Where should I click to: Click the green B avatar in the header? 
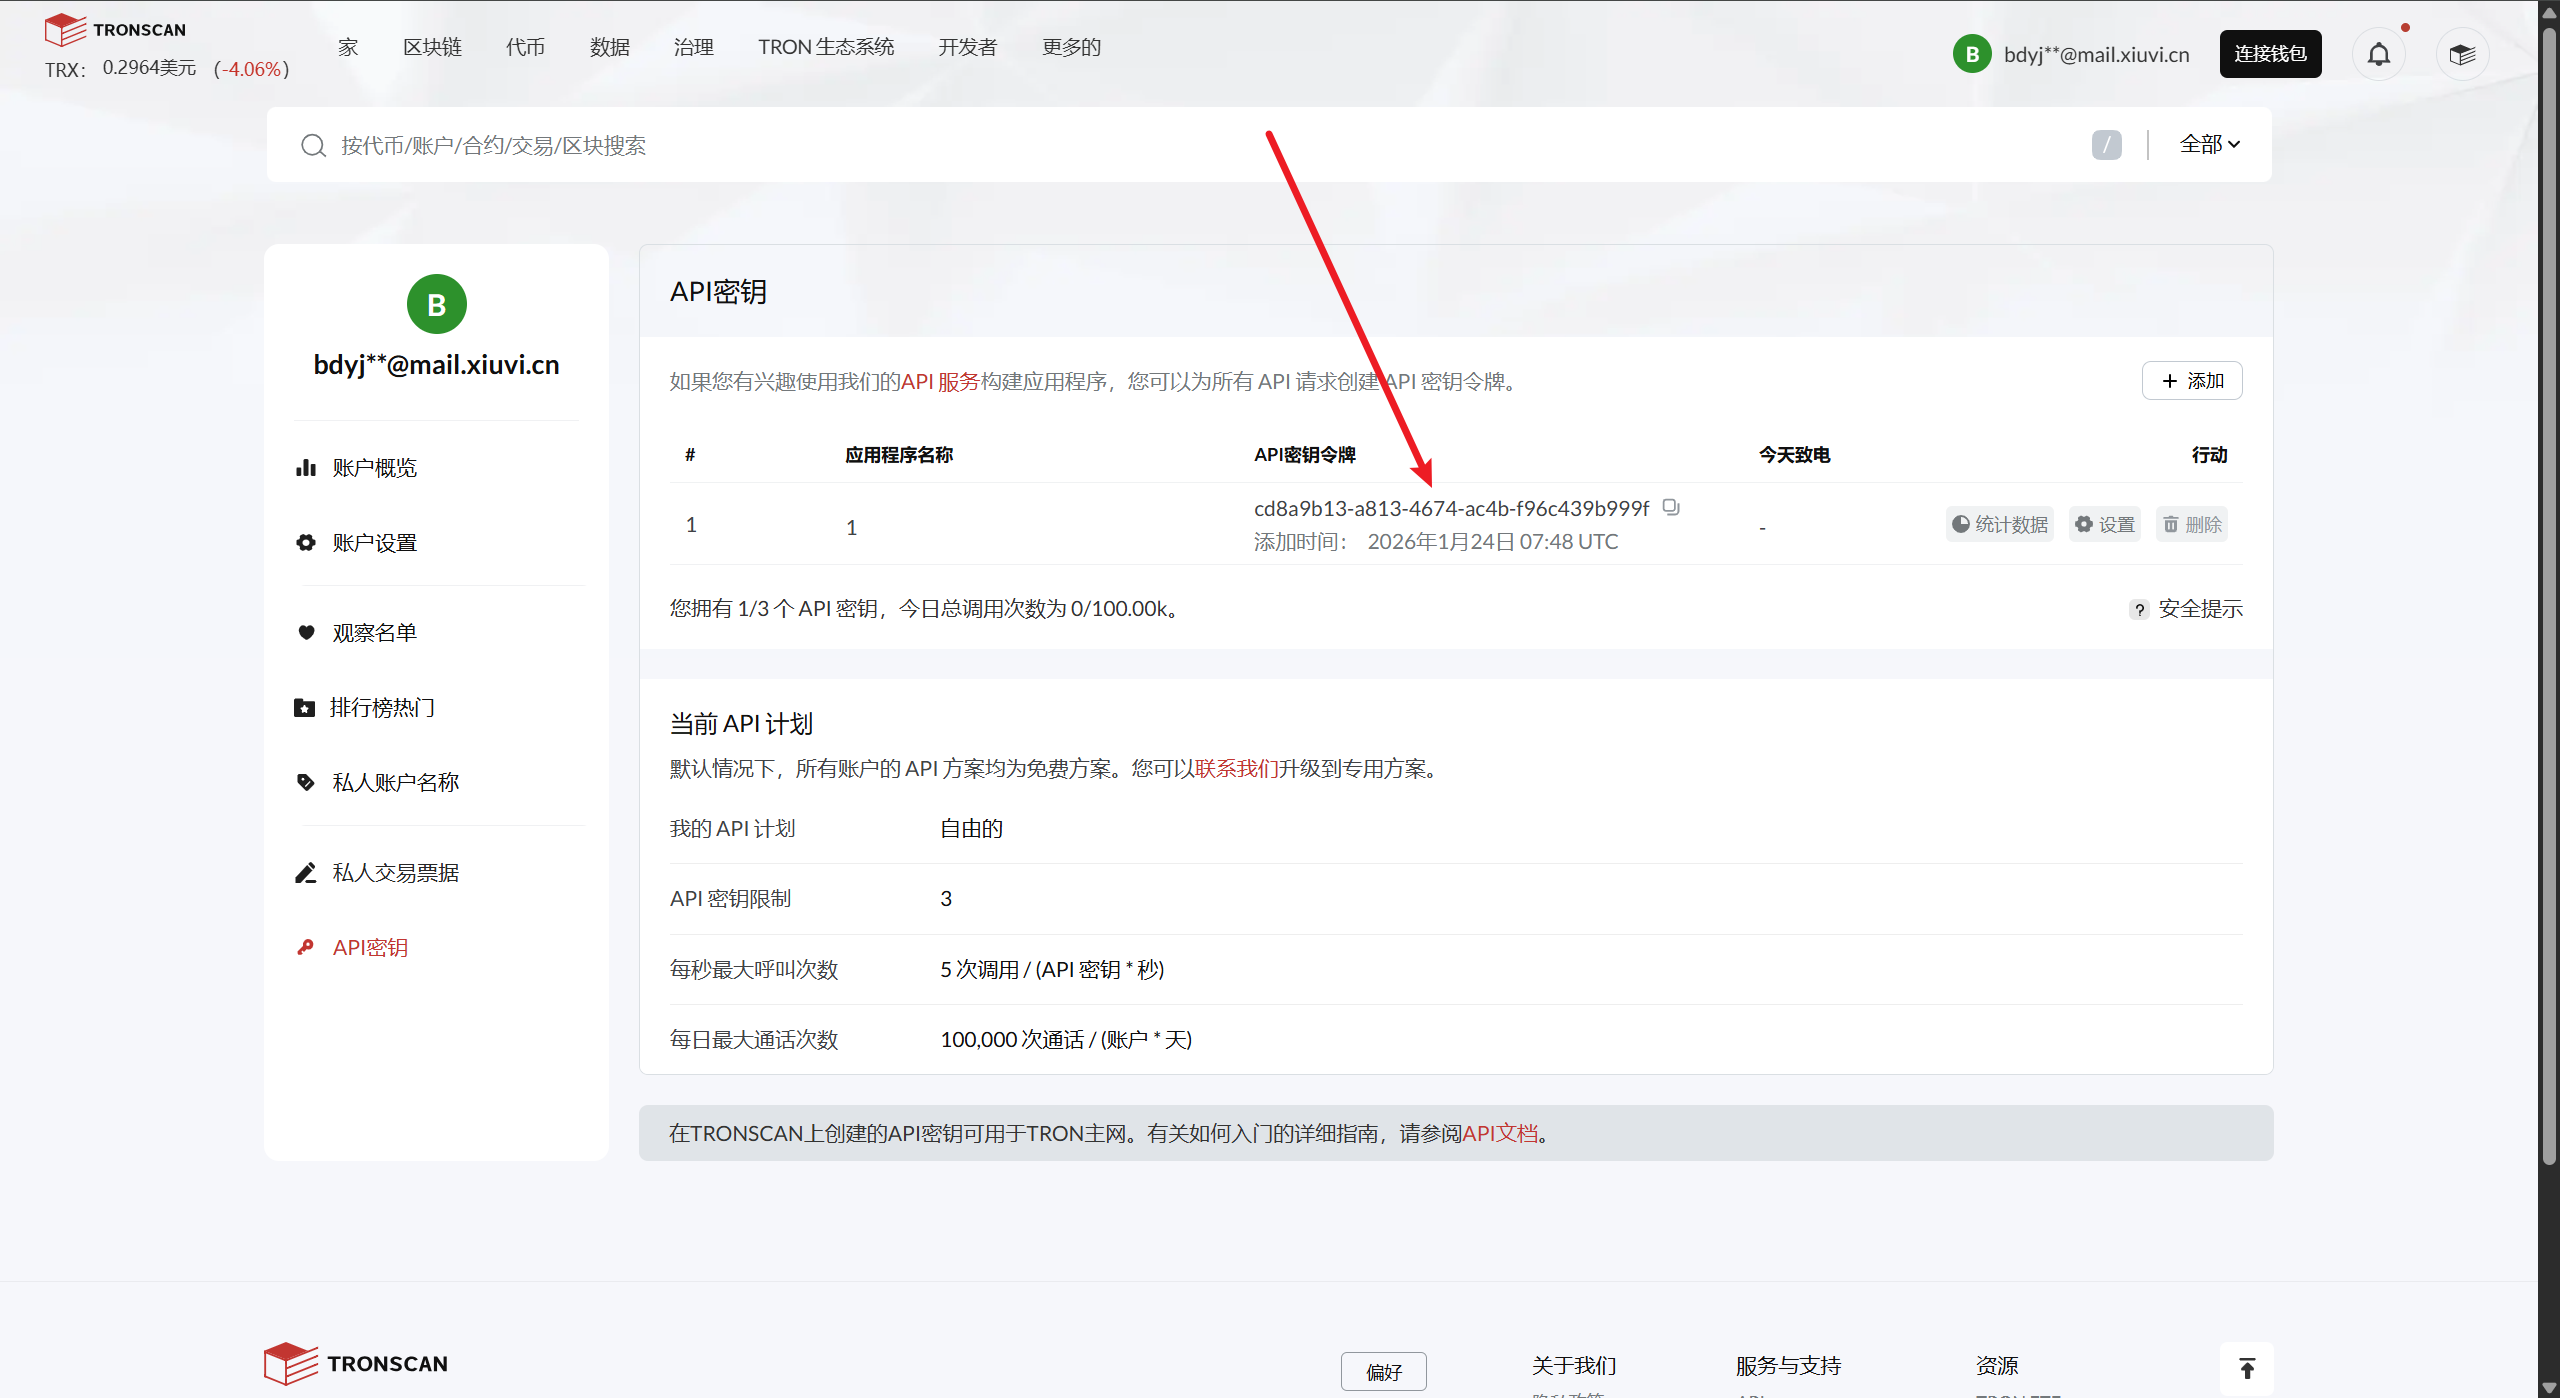click(x=1972, y=54)
